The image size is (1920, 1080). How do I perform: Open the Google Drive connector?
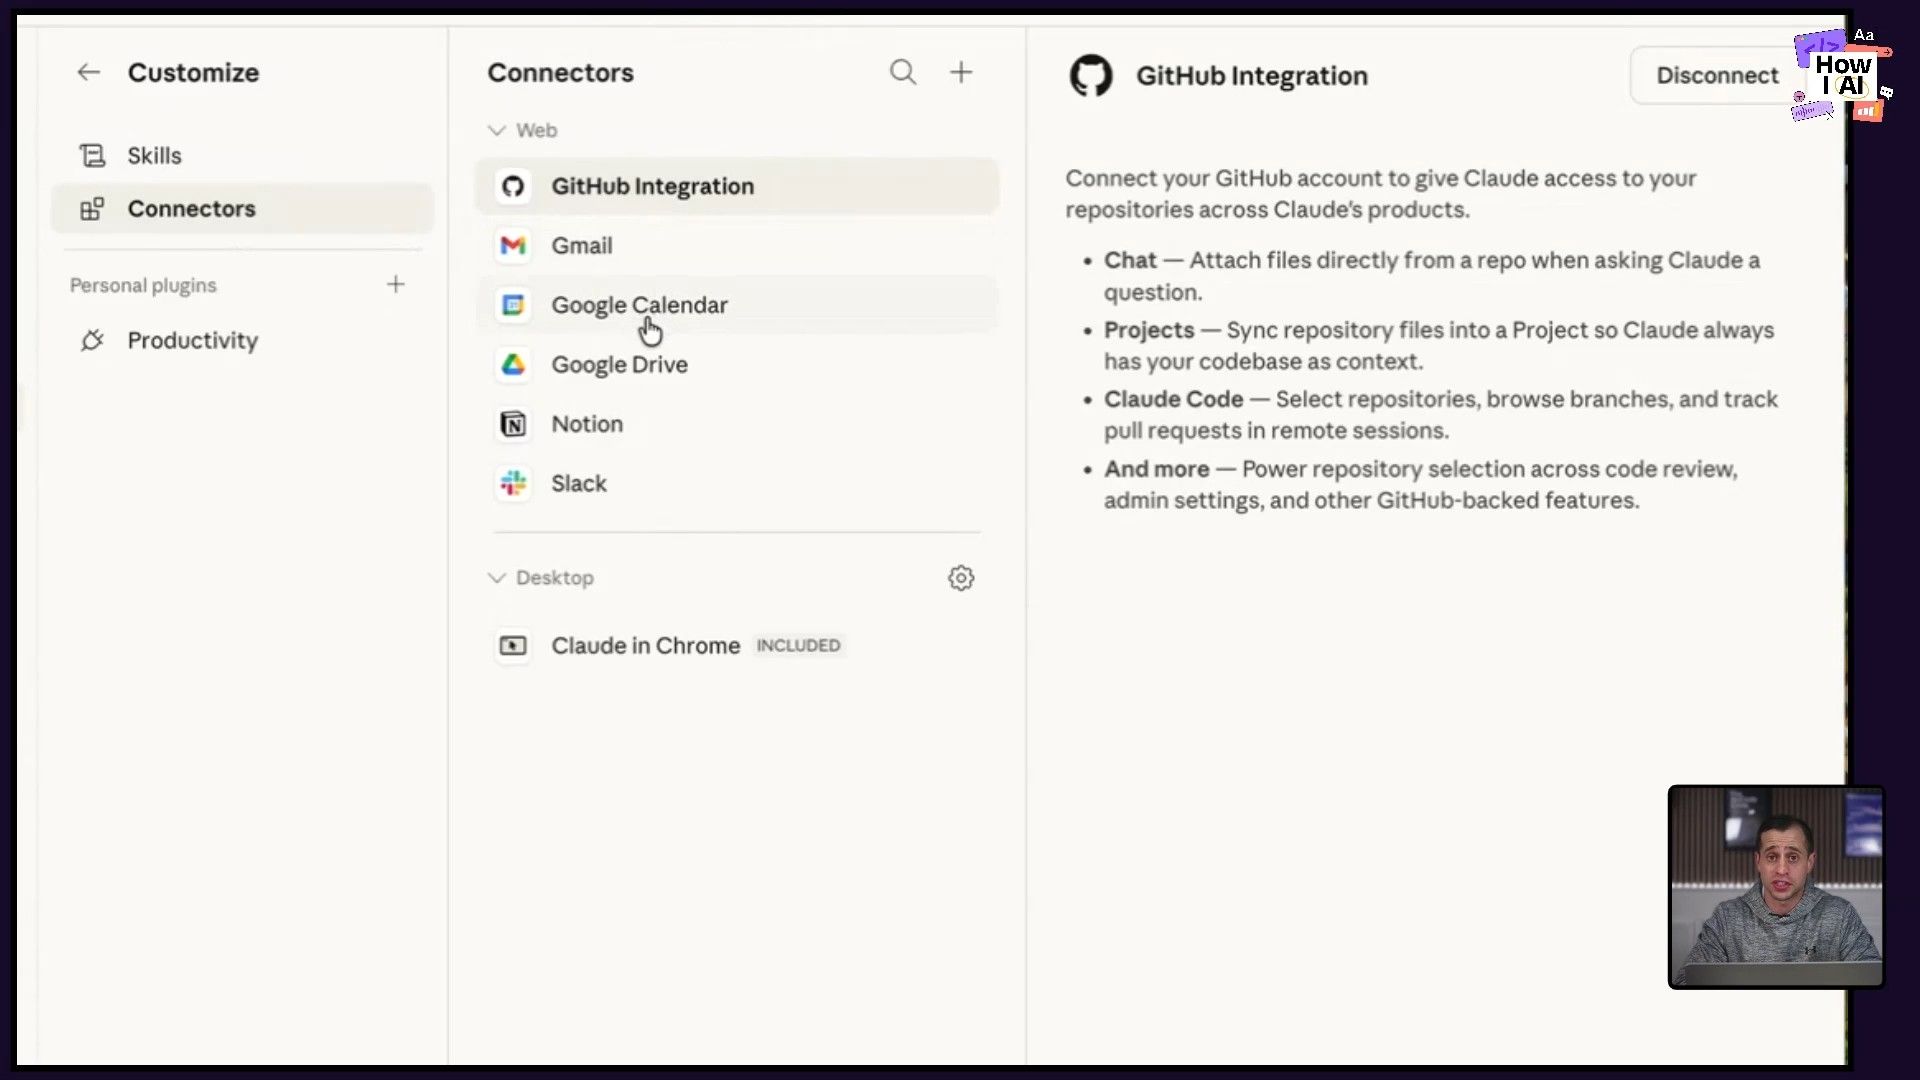[x=737, y=365]
